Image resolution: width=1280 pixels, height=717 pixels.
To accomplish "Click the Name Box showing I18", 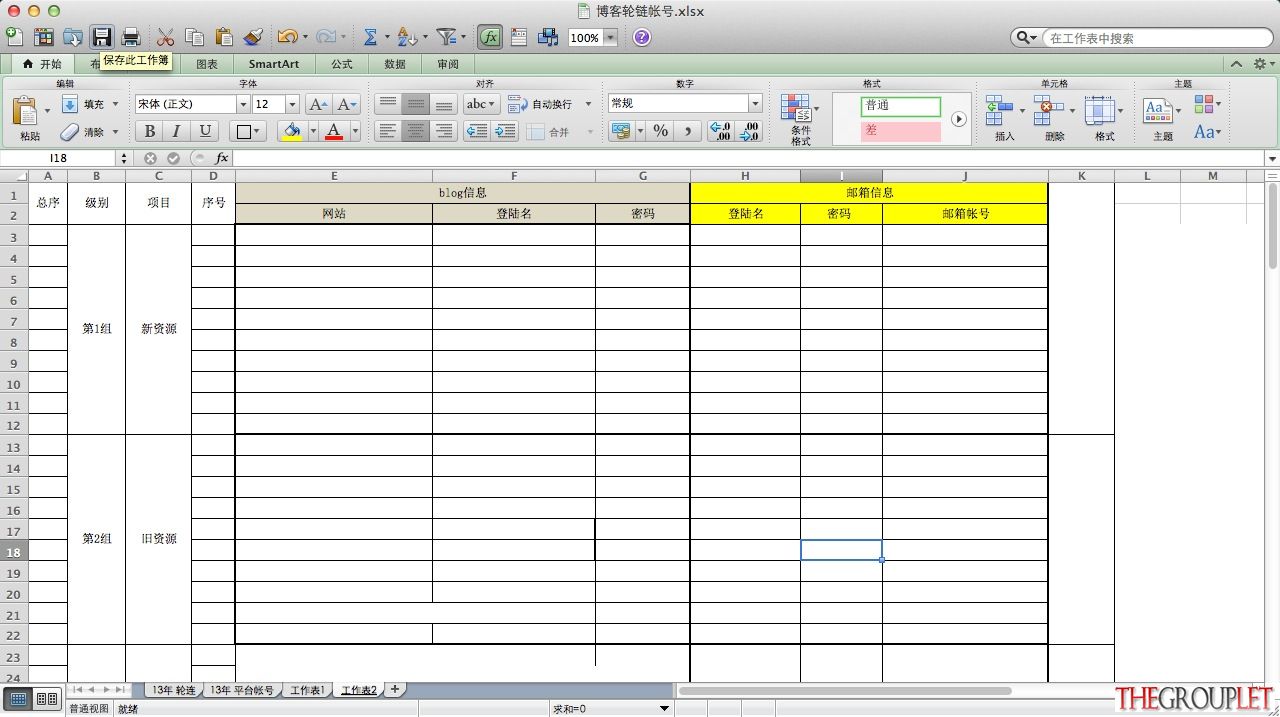I will [x=58, y=158].
